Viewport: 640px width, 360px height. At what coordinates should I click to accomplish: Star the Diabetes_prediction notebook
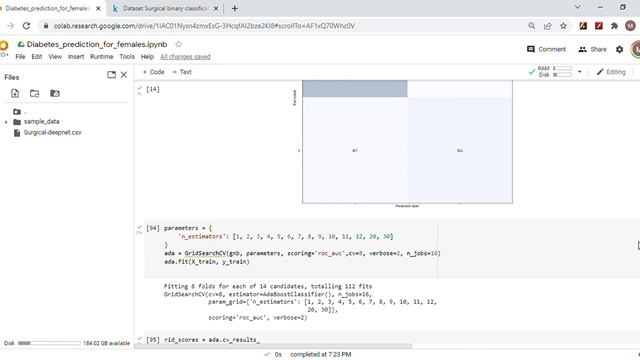pyautogui.click(x=178, y=44)
